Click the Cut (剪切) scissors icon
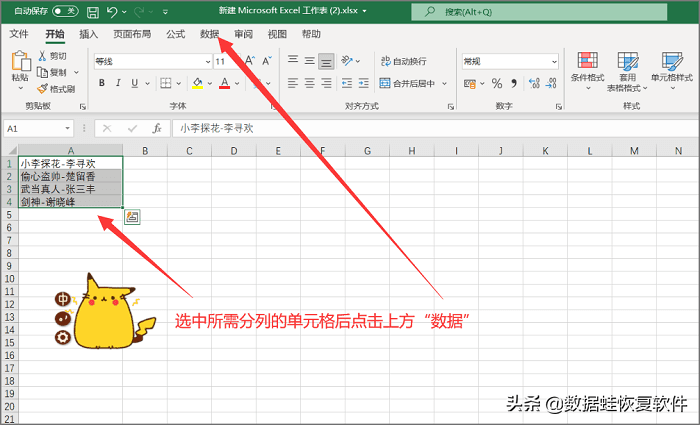Screen dimensions: 700x425 point(42,56)
